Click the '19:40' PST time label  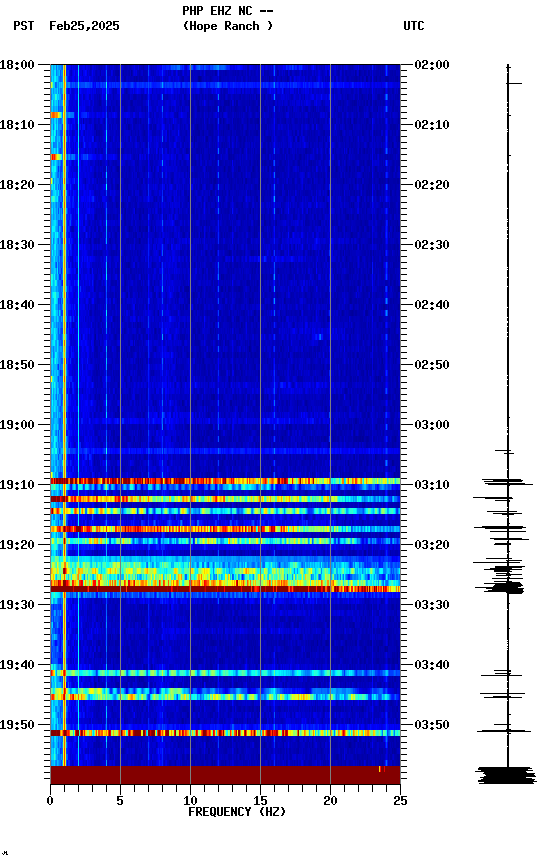17,666
